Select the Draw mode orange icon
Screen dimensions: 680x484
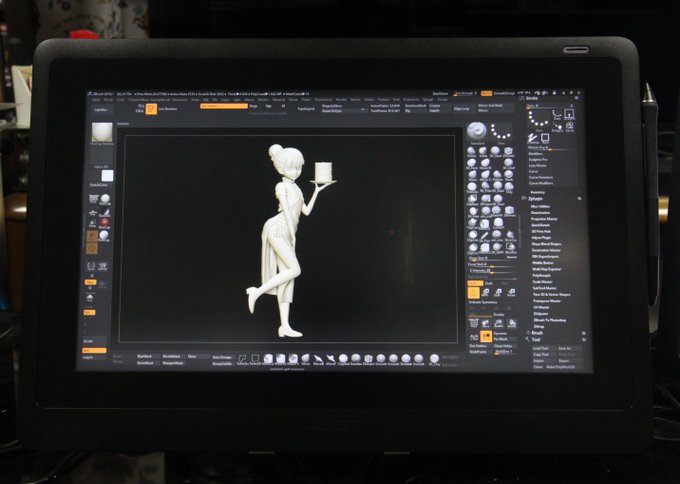474,292
